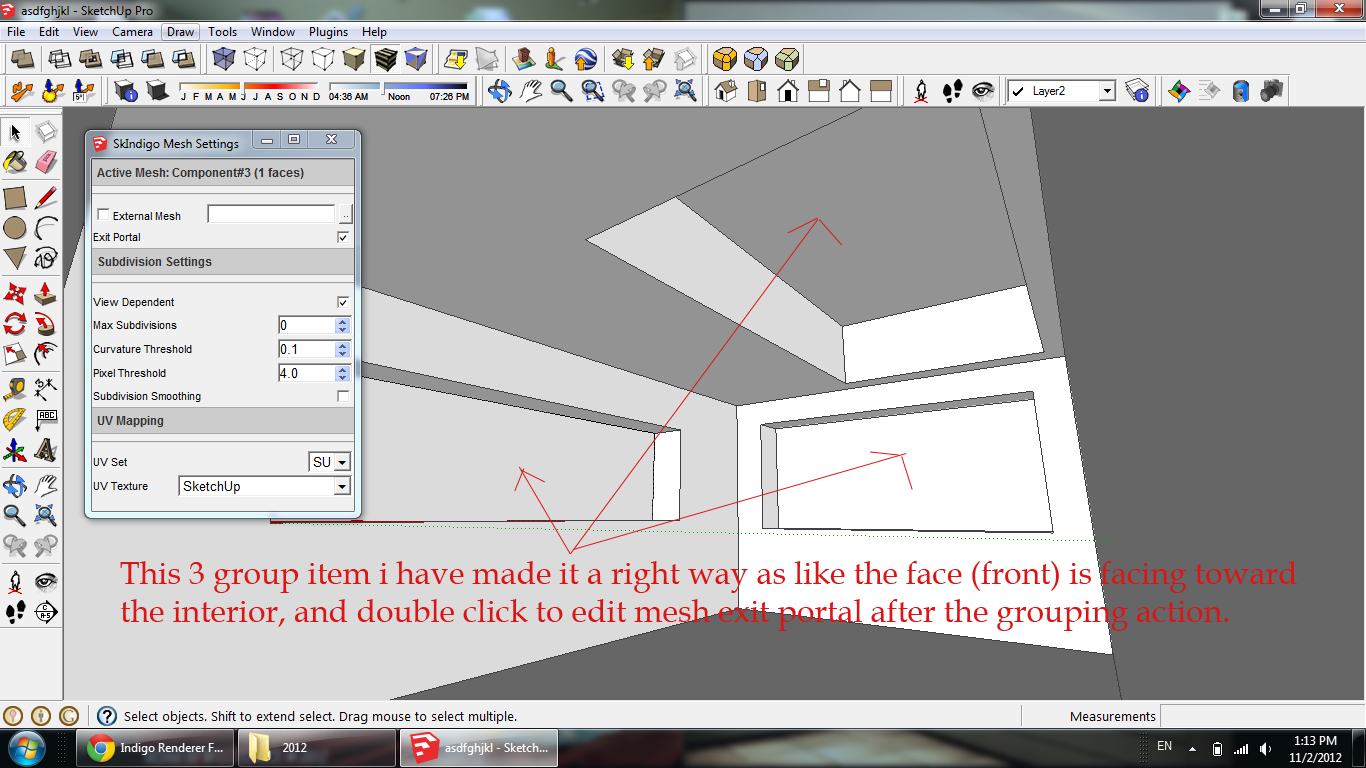The height and width of the screenshot is (768, 1366).
Task: Activate the Push/Pull tool
Action: point(46,293)
